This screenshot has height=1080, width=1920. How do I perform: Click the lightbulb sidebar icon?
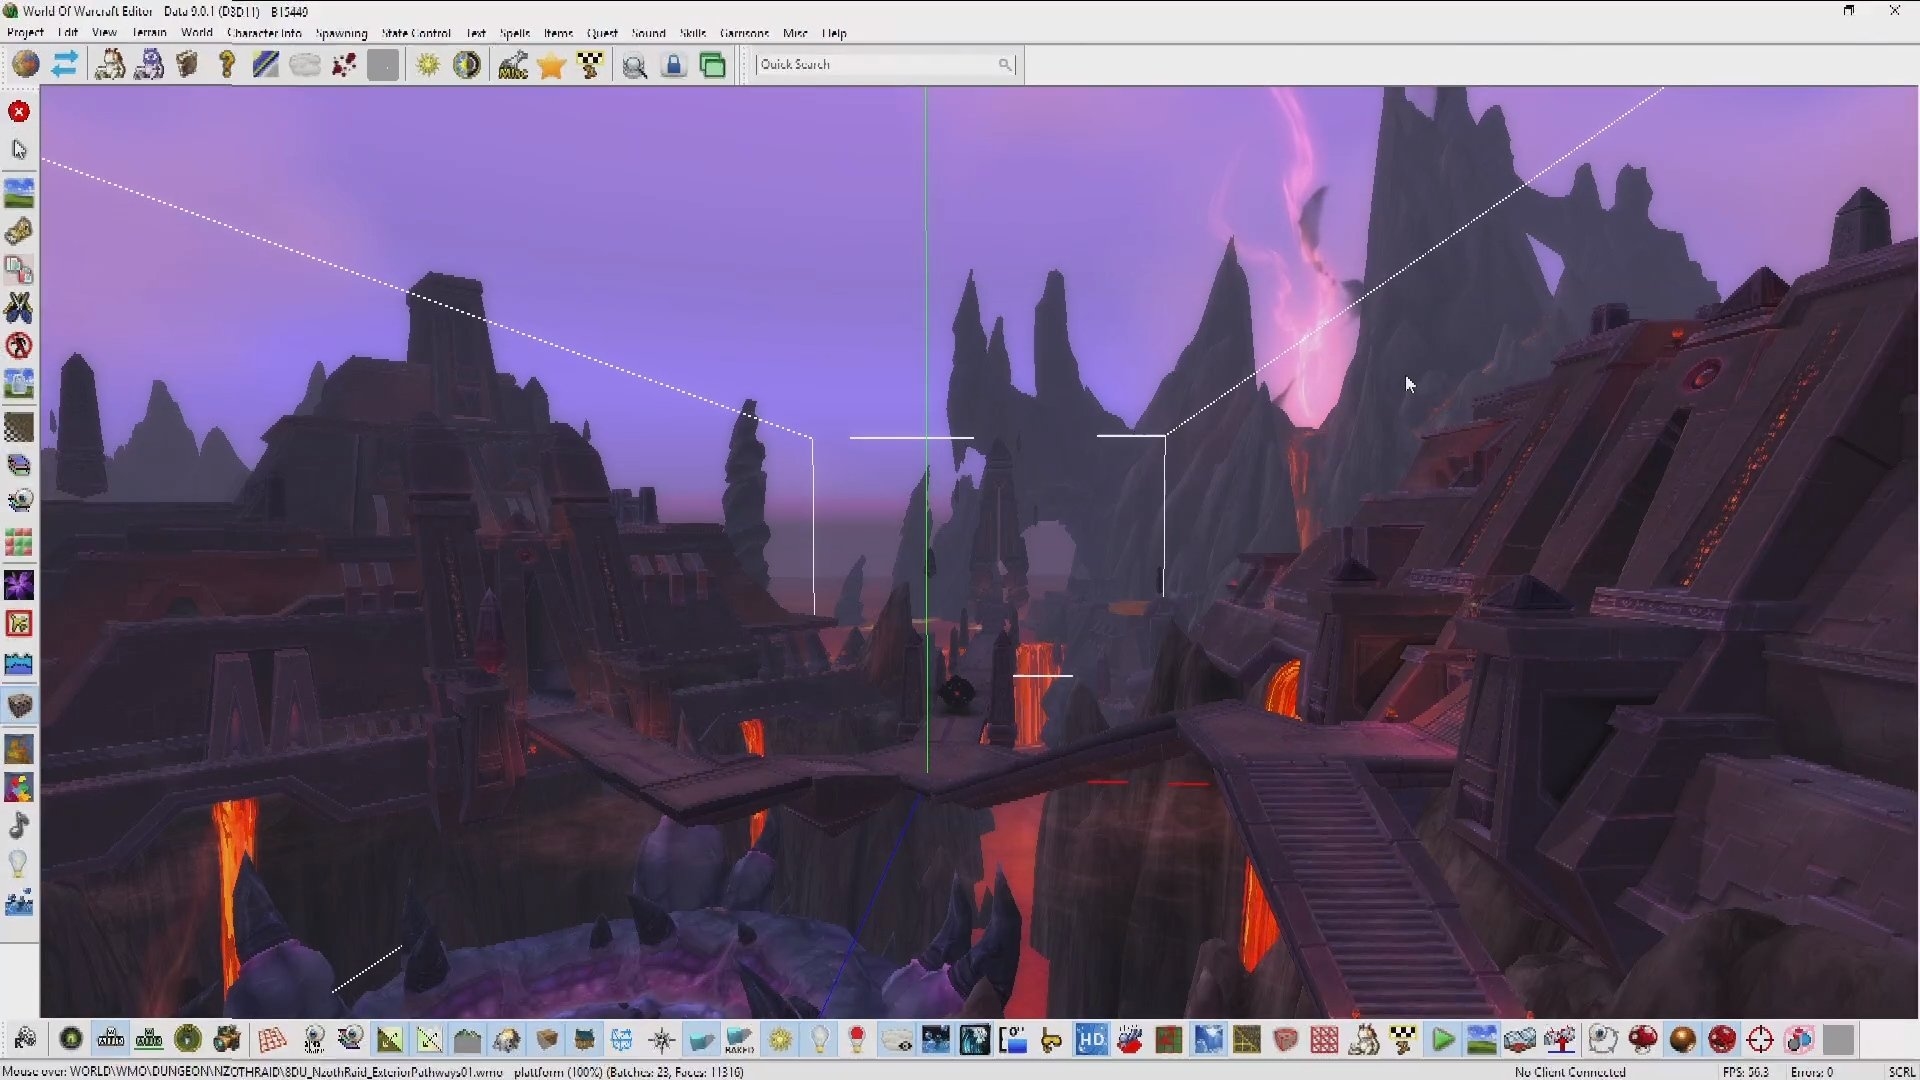19,863
